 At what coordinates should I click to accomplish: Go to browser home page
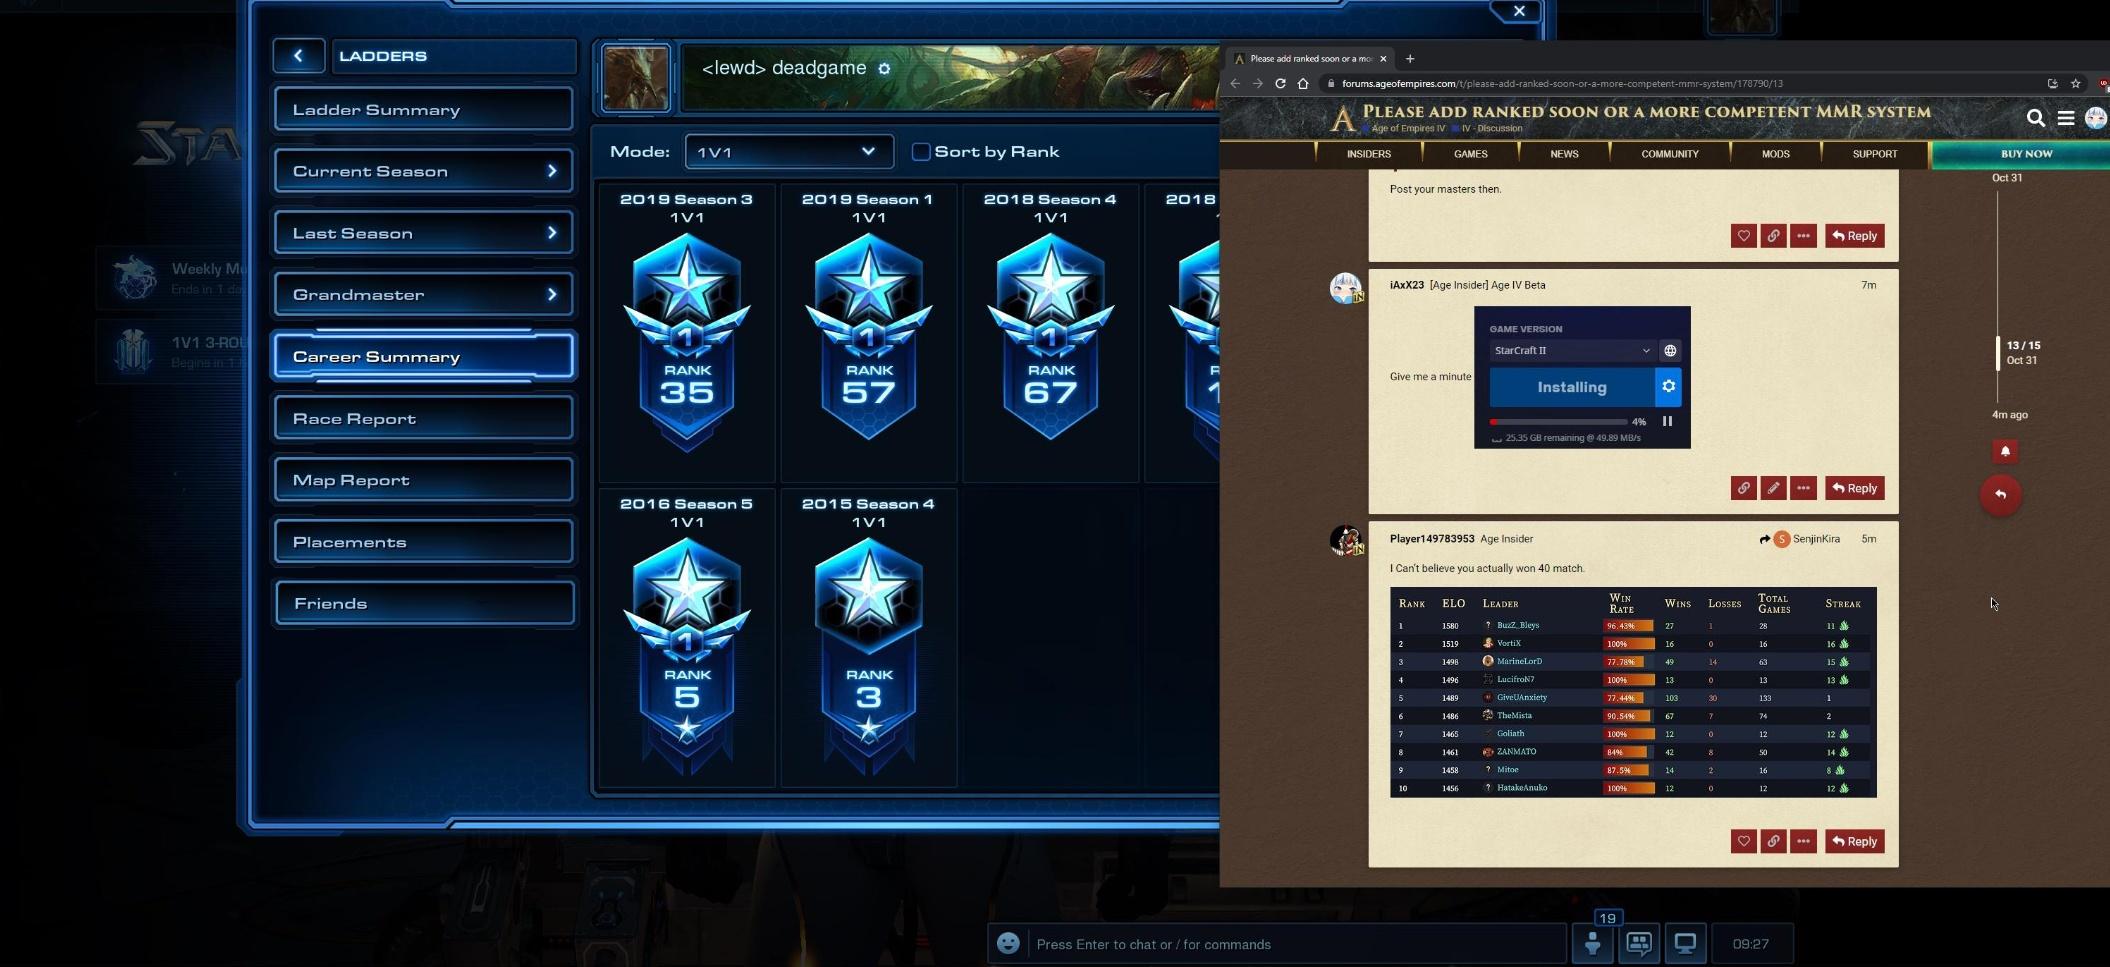point(1303,84)
